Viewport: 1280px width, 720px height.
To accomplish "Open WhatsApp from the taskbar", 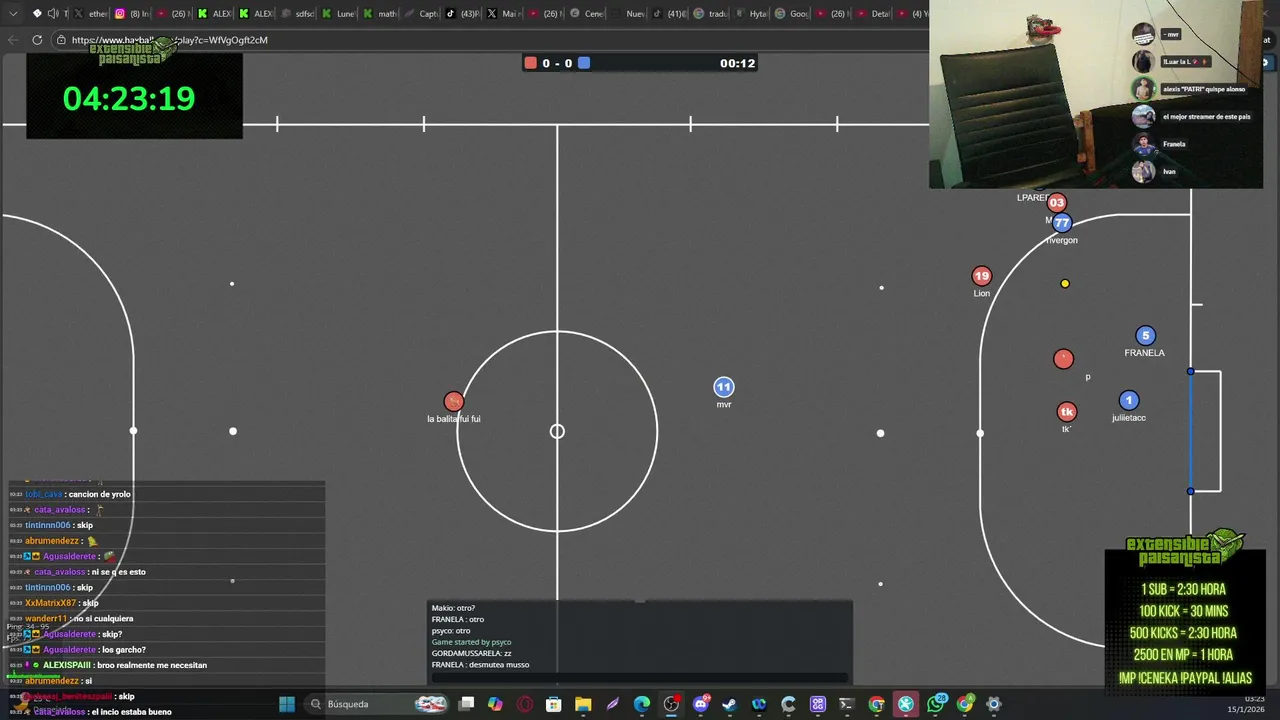I will point(935,704).
